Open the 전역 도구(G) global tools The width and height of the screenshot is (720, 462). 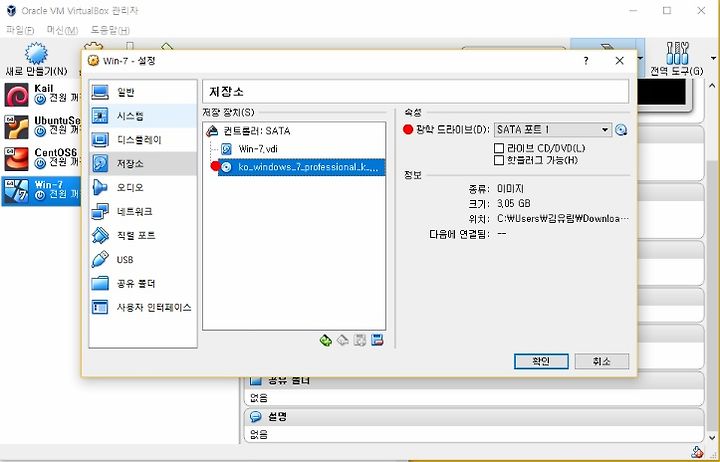click(677, 58)
